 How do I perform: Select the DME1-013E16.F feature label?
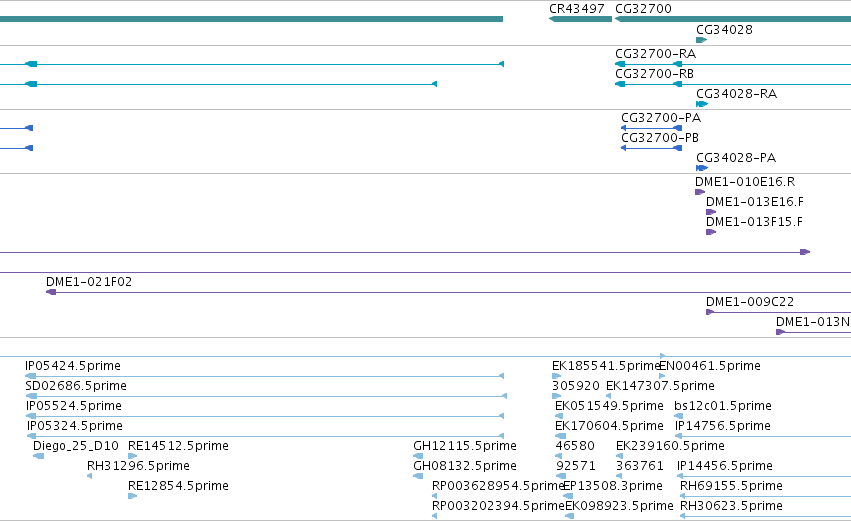click(754, 202)
